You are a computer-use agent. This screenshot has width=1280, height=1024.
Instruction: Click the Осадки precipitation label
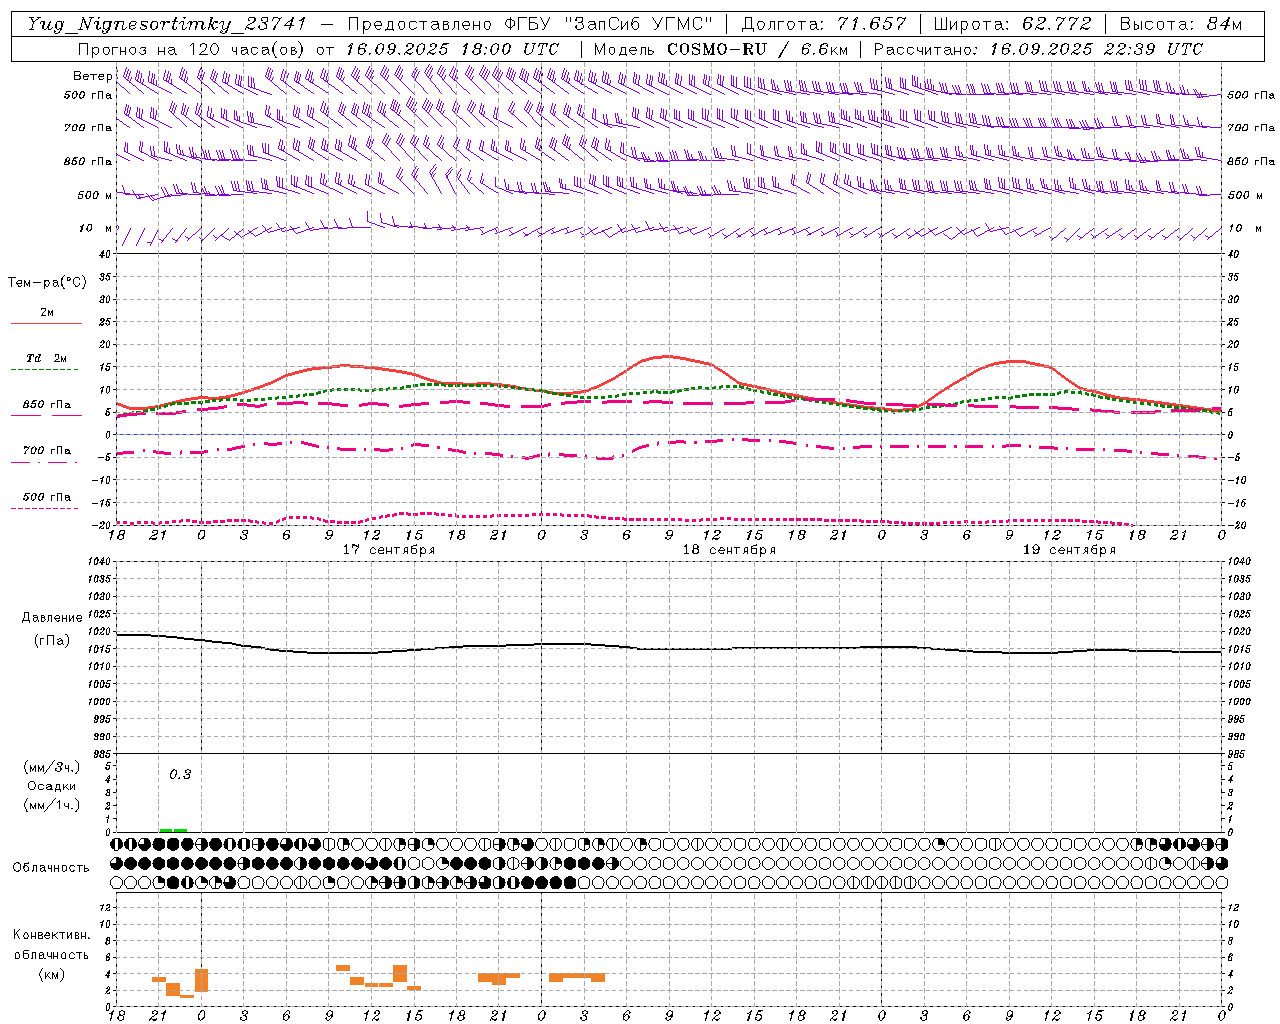click(x=52, y=786)
